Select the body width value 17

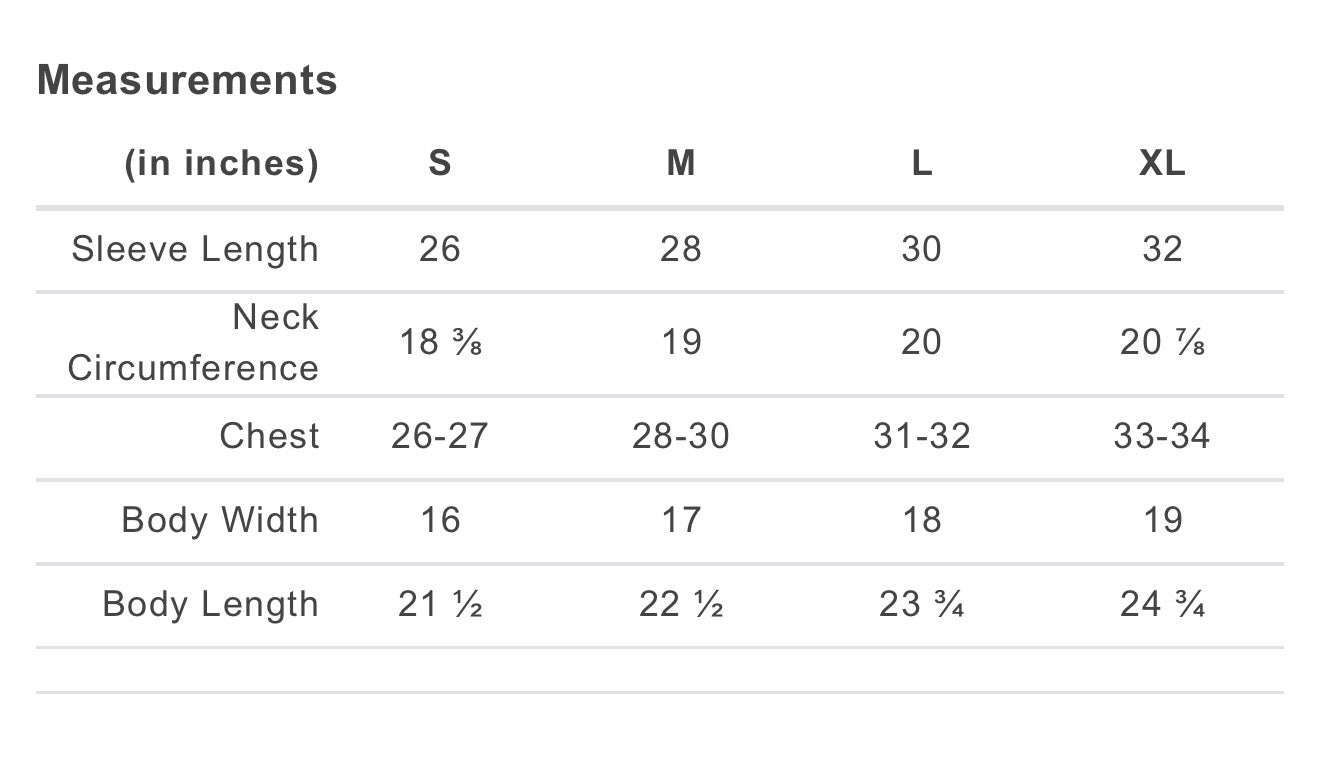point(681,520)
